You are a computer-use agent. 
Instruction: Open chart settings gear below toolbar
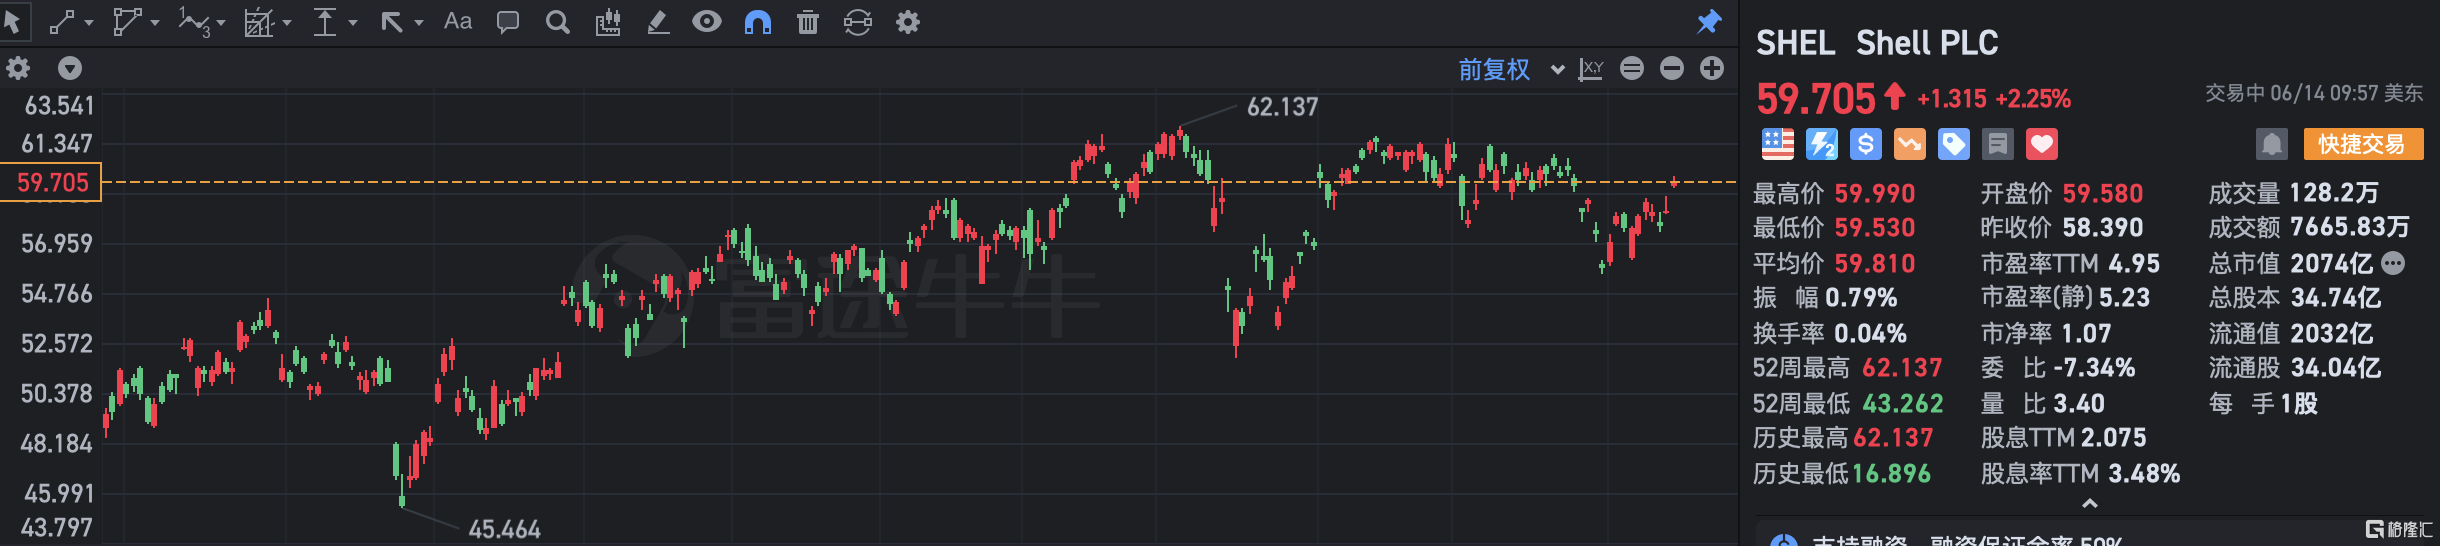tap(18, 68)
